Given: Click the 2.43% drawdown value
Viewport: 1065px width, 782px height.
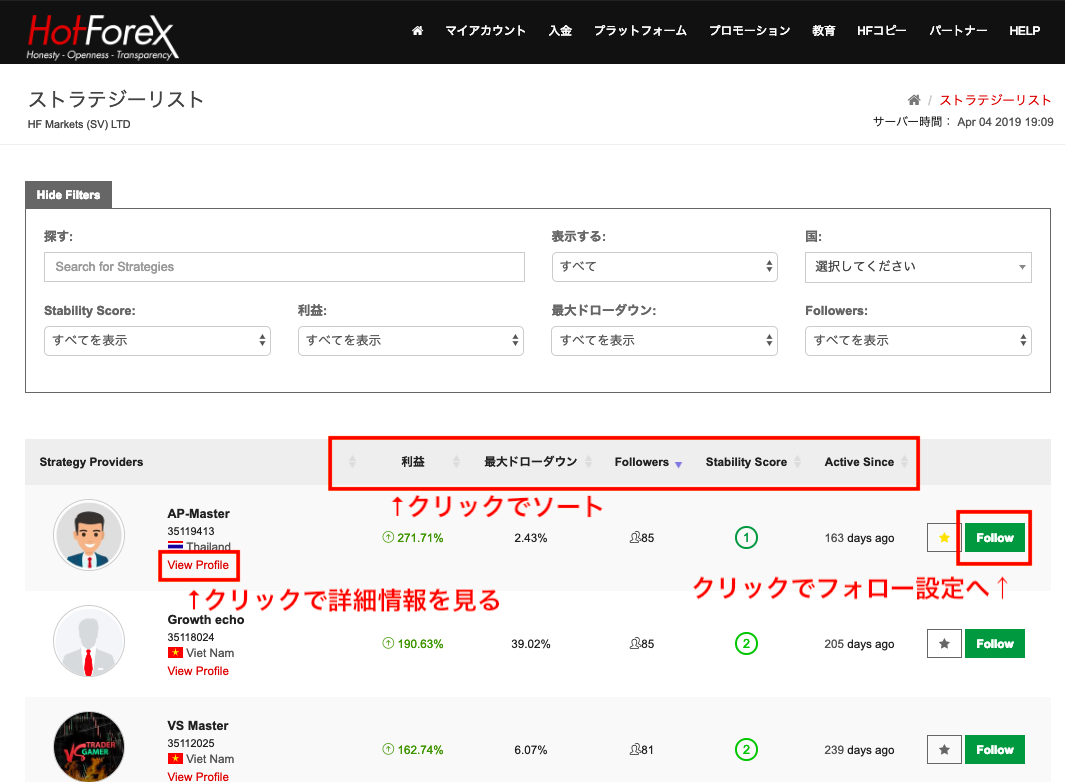Looking at the screenshot, I should coord(530,538).
